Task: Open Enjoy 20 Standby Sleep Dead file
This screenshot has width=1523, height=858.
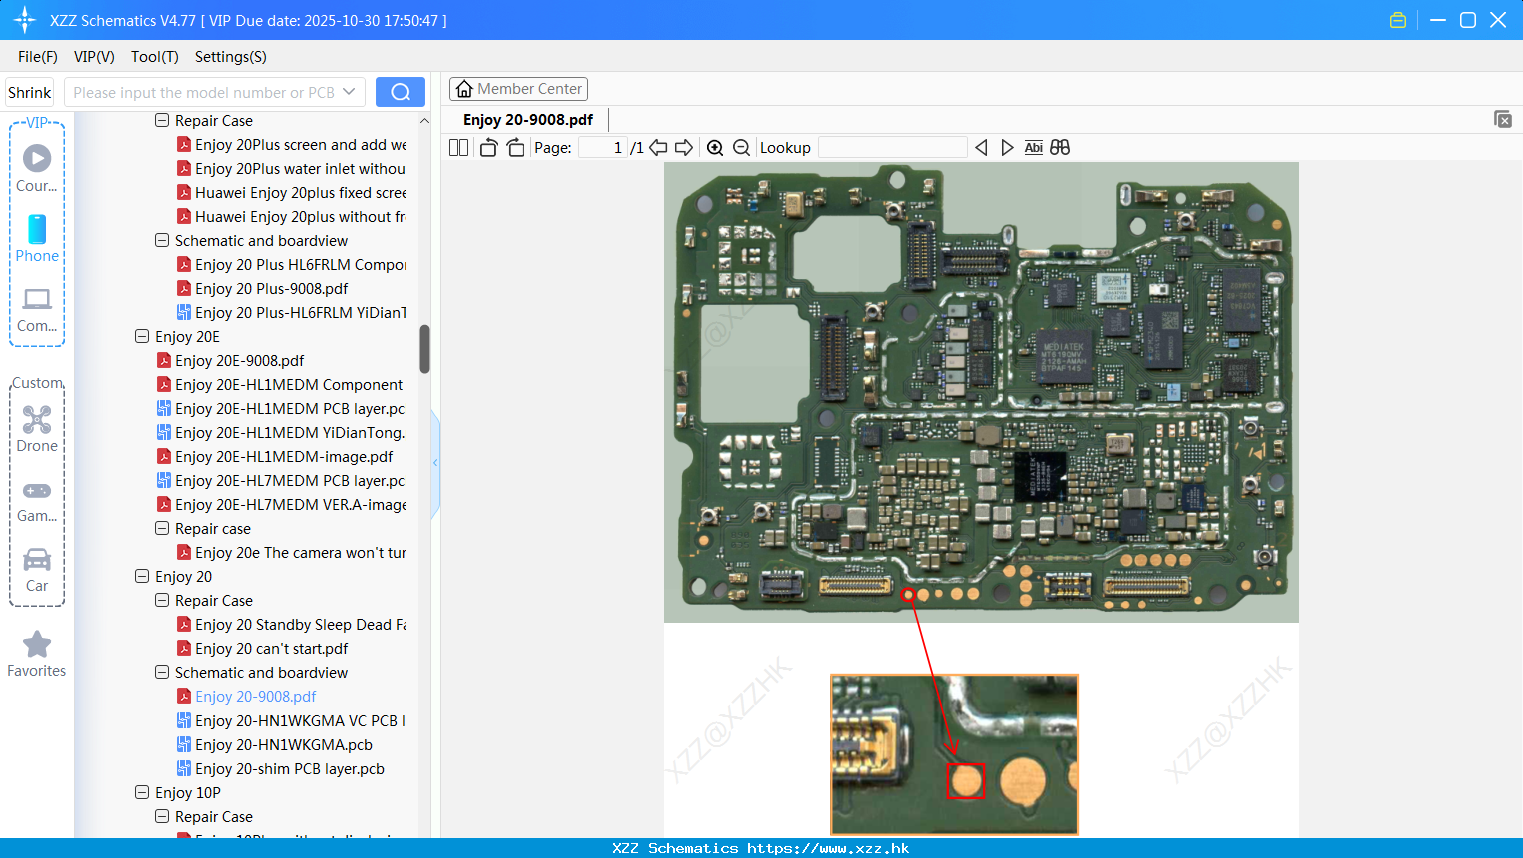Action: (300, 624)
